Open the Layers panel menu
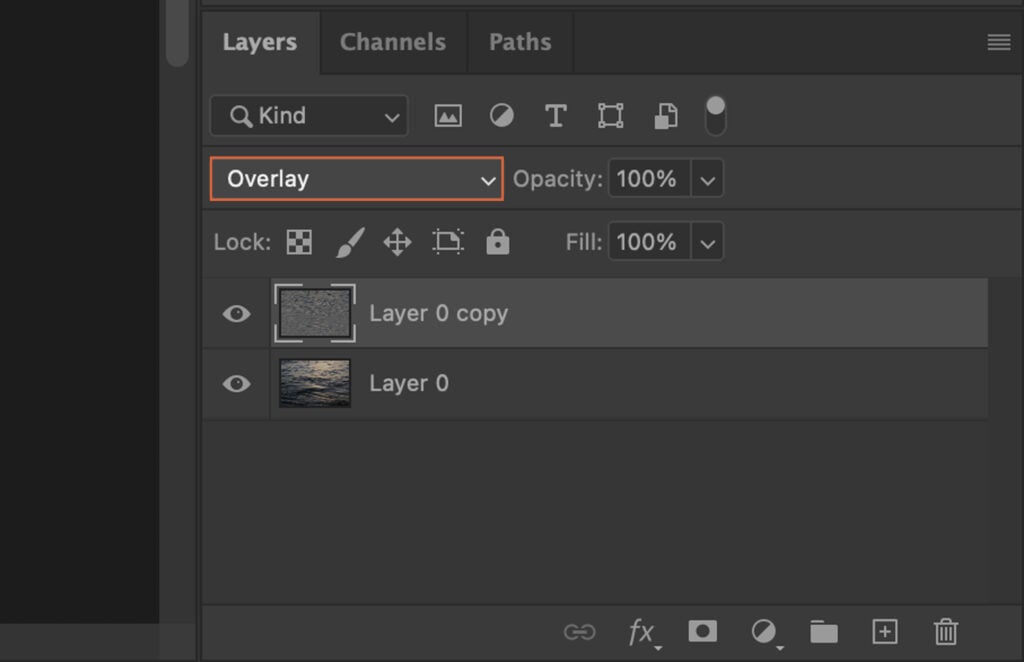The image size is (1024, 662). click(999, 42)
